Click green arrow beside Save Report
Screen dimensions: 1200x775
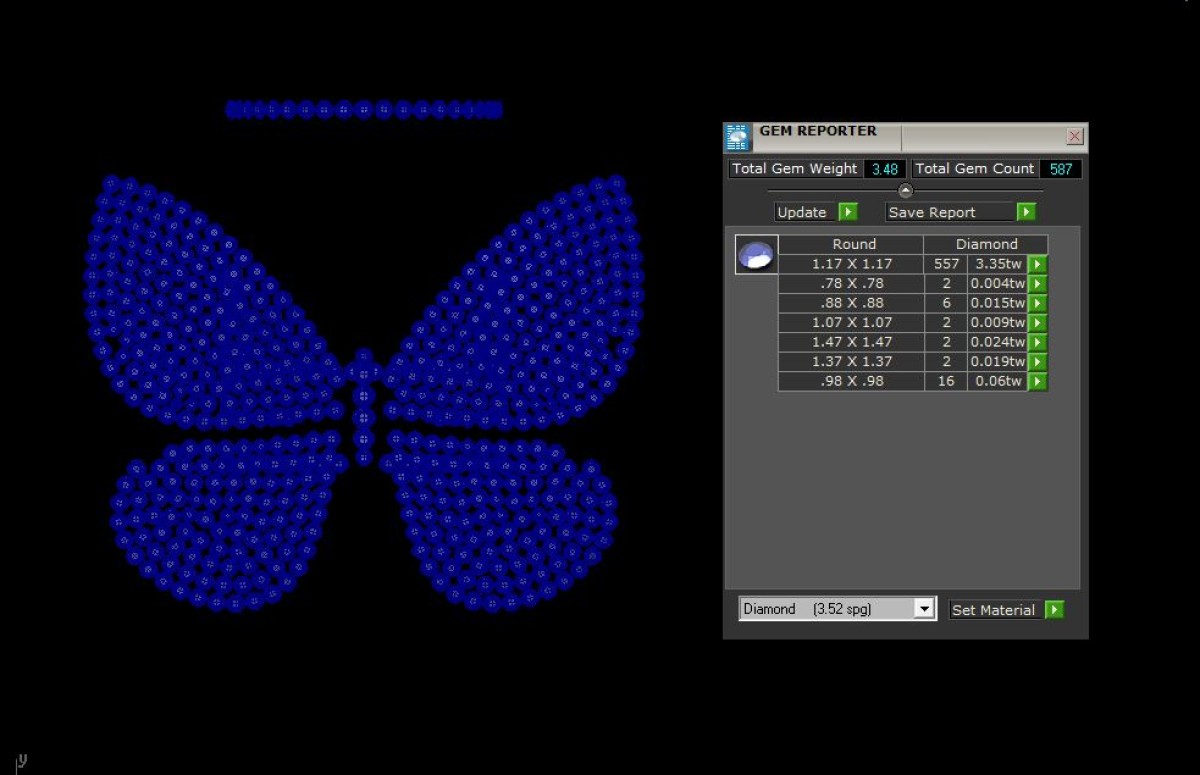point(1026,212)
